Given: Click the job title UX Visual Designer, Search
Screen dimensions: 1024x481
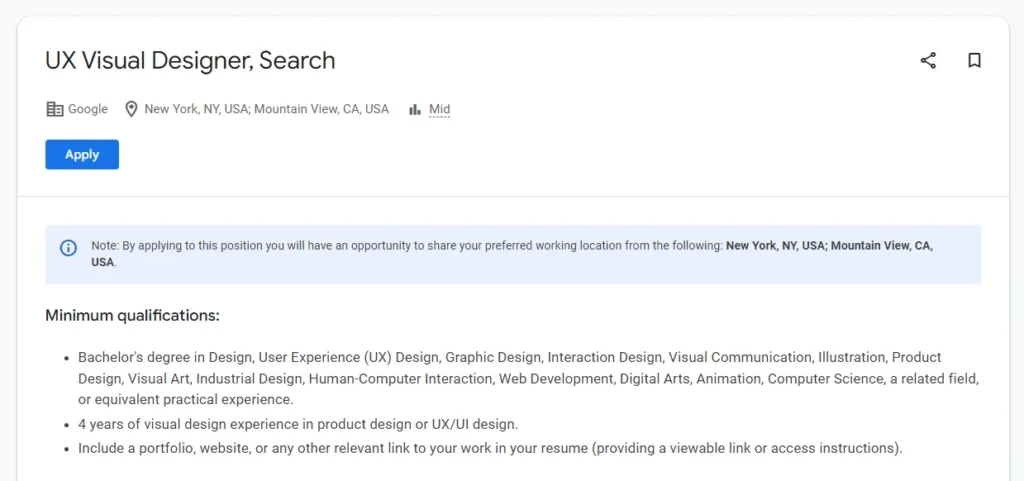Looking at the screenshot, I should (x=190, y=60).
